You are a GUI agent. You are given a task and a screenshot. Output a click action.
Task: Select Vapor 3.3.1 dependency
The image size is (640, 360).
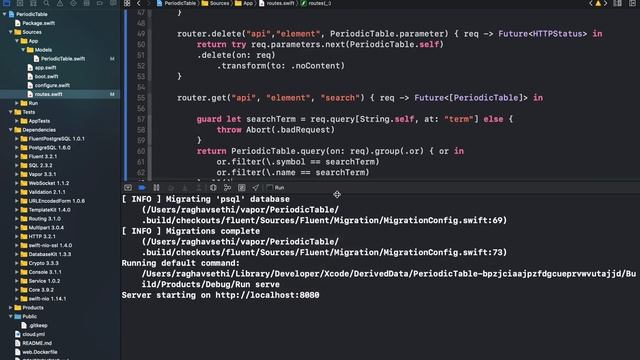coord(42,174)
